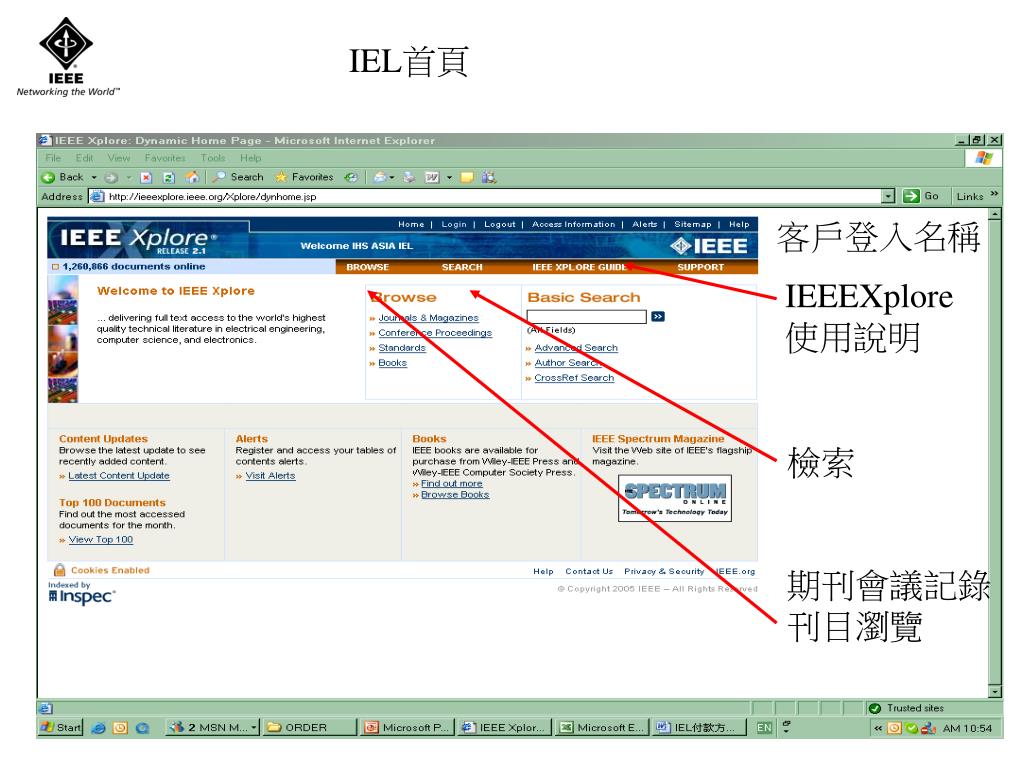Open the Search pane with the magnifier icon
This screenshot has height=768, width=1024.
tap(238, 177)
